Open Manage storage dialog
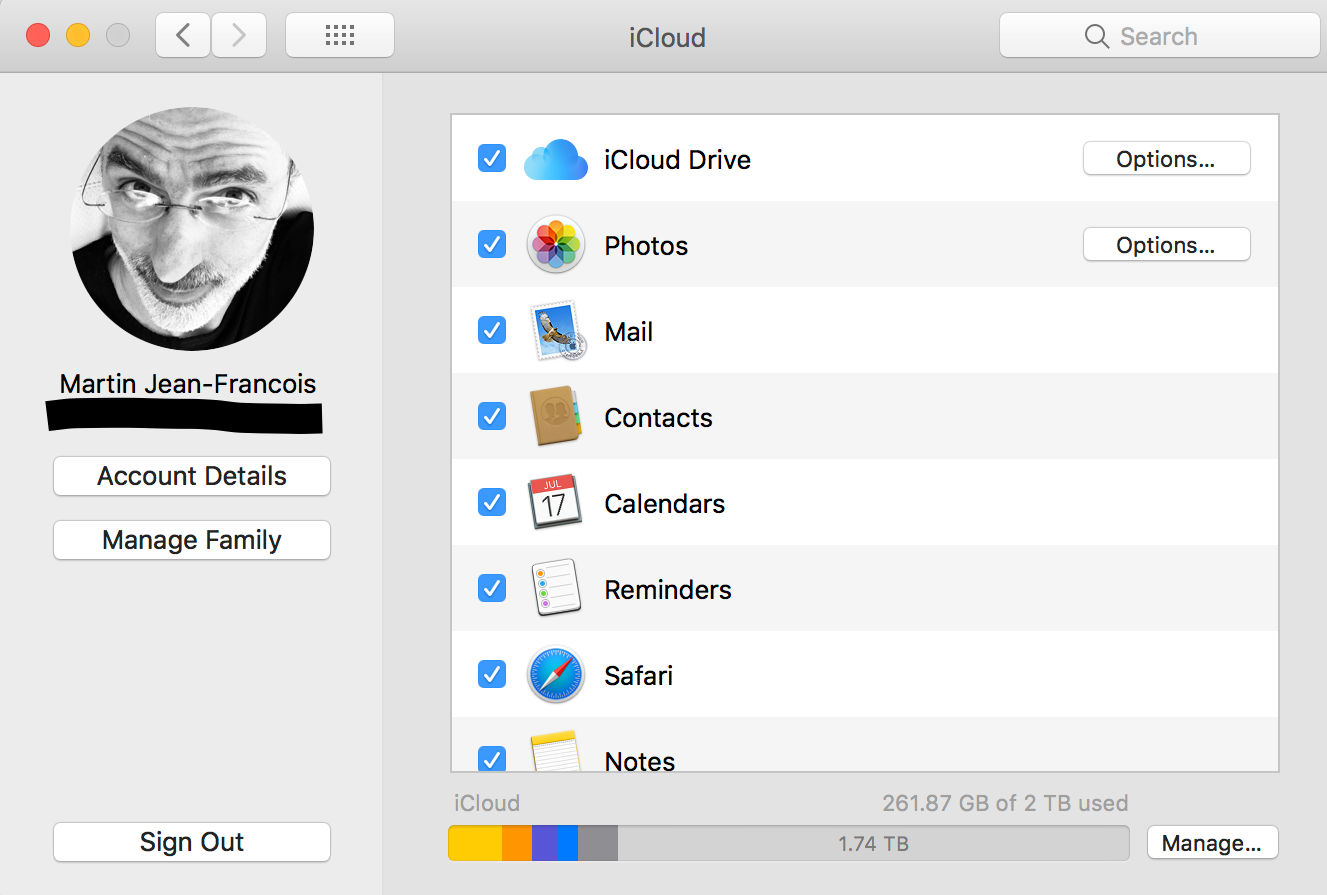 1212,843
